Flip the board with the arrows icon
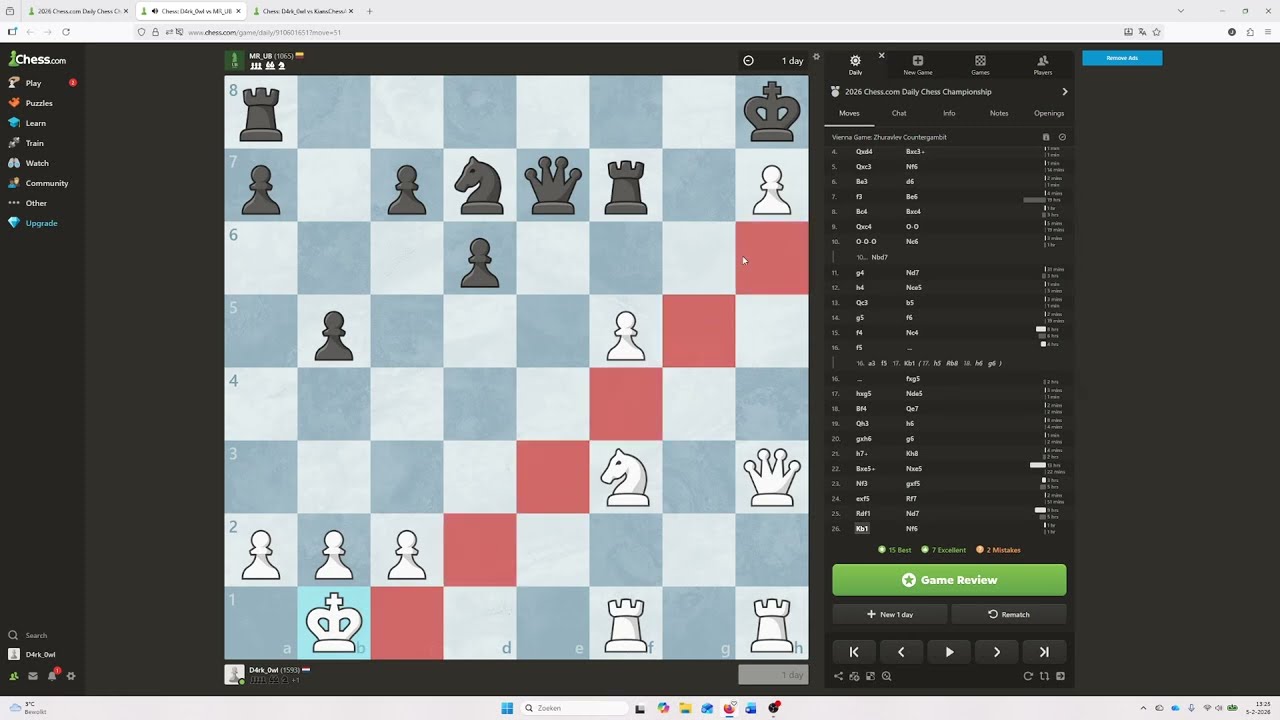1280x720 pixels. click(x=1044, y=676)
